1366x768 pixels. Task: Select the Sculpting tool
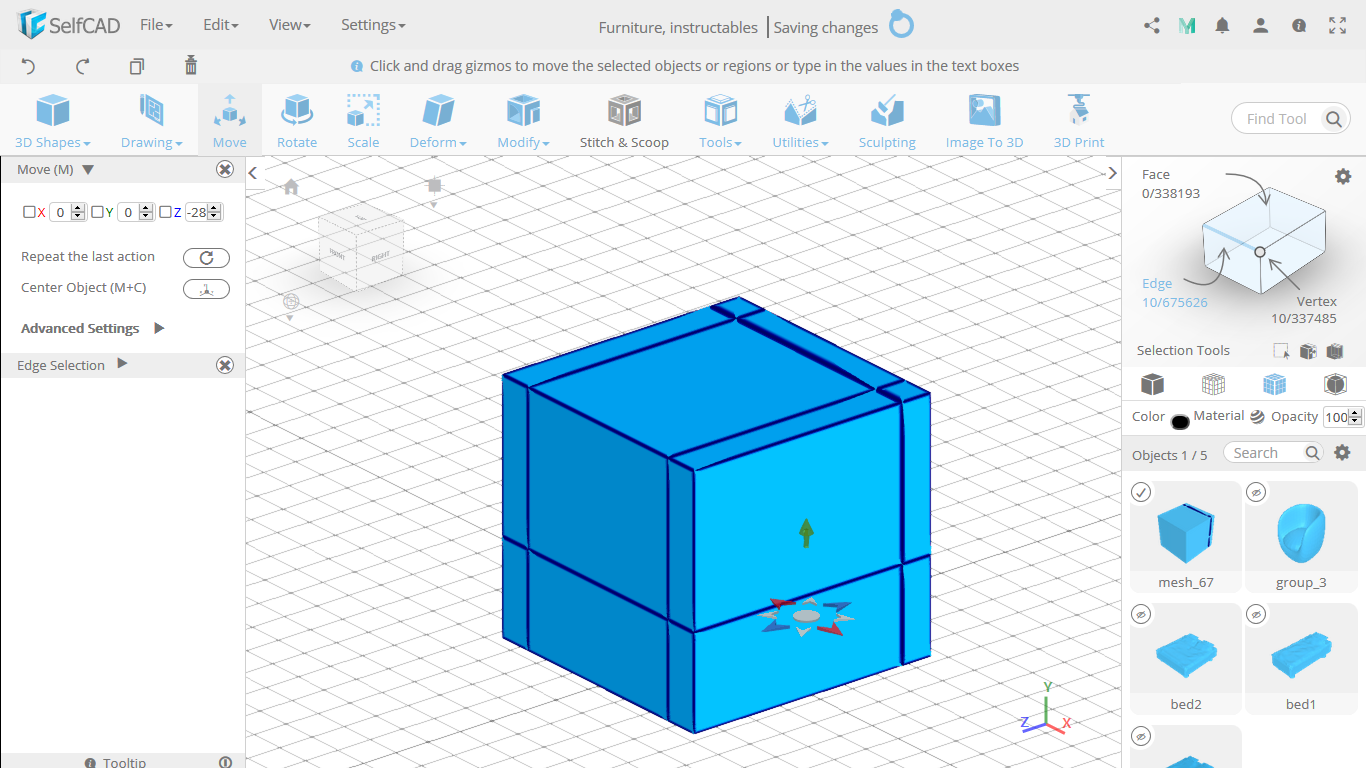[x=886, y=120]
